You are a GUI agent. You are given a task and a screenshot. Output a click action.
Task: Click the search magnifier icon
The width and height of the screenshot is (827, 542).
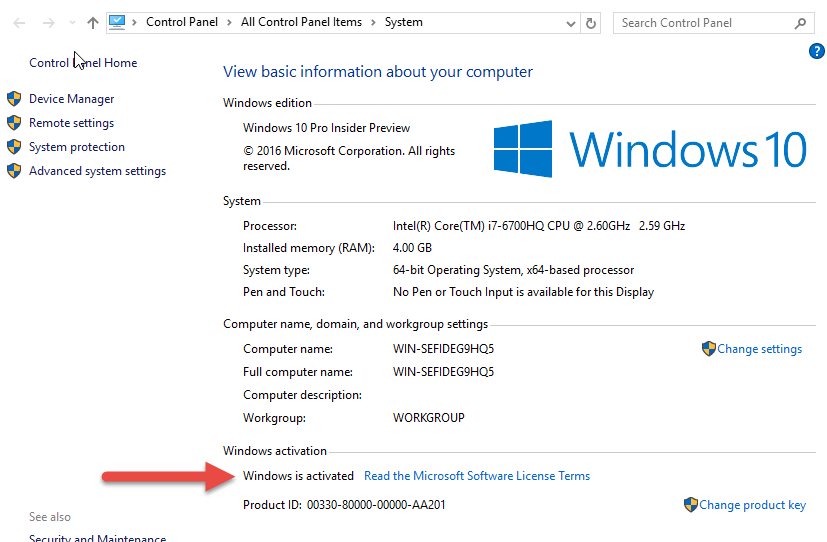[800, 23]
